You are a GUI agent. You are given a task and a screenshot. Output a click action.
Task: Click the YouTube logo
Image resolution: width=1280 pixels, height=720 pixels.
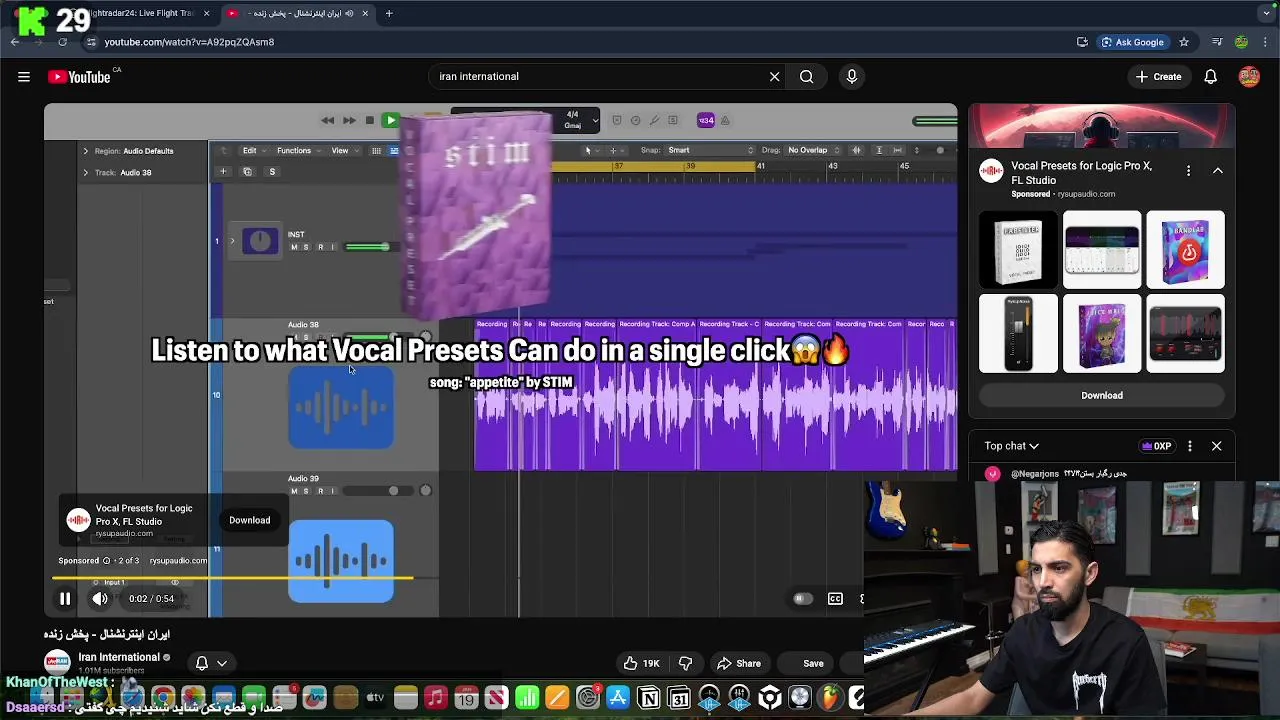(x=79, y=77)
